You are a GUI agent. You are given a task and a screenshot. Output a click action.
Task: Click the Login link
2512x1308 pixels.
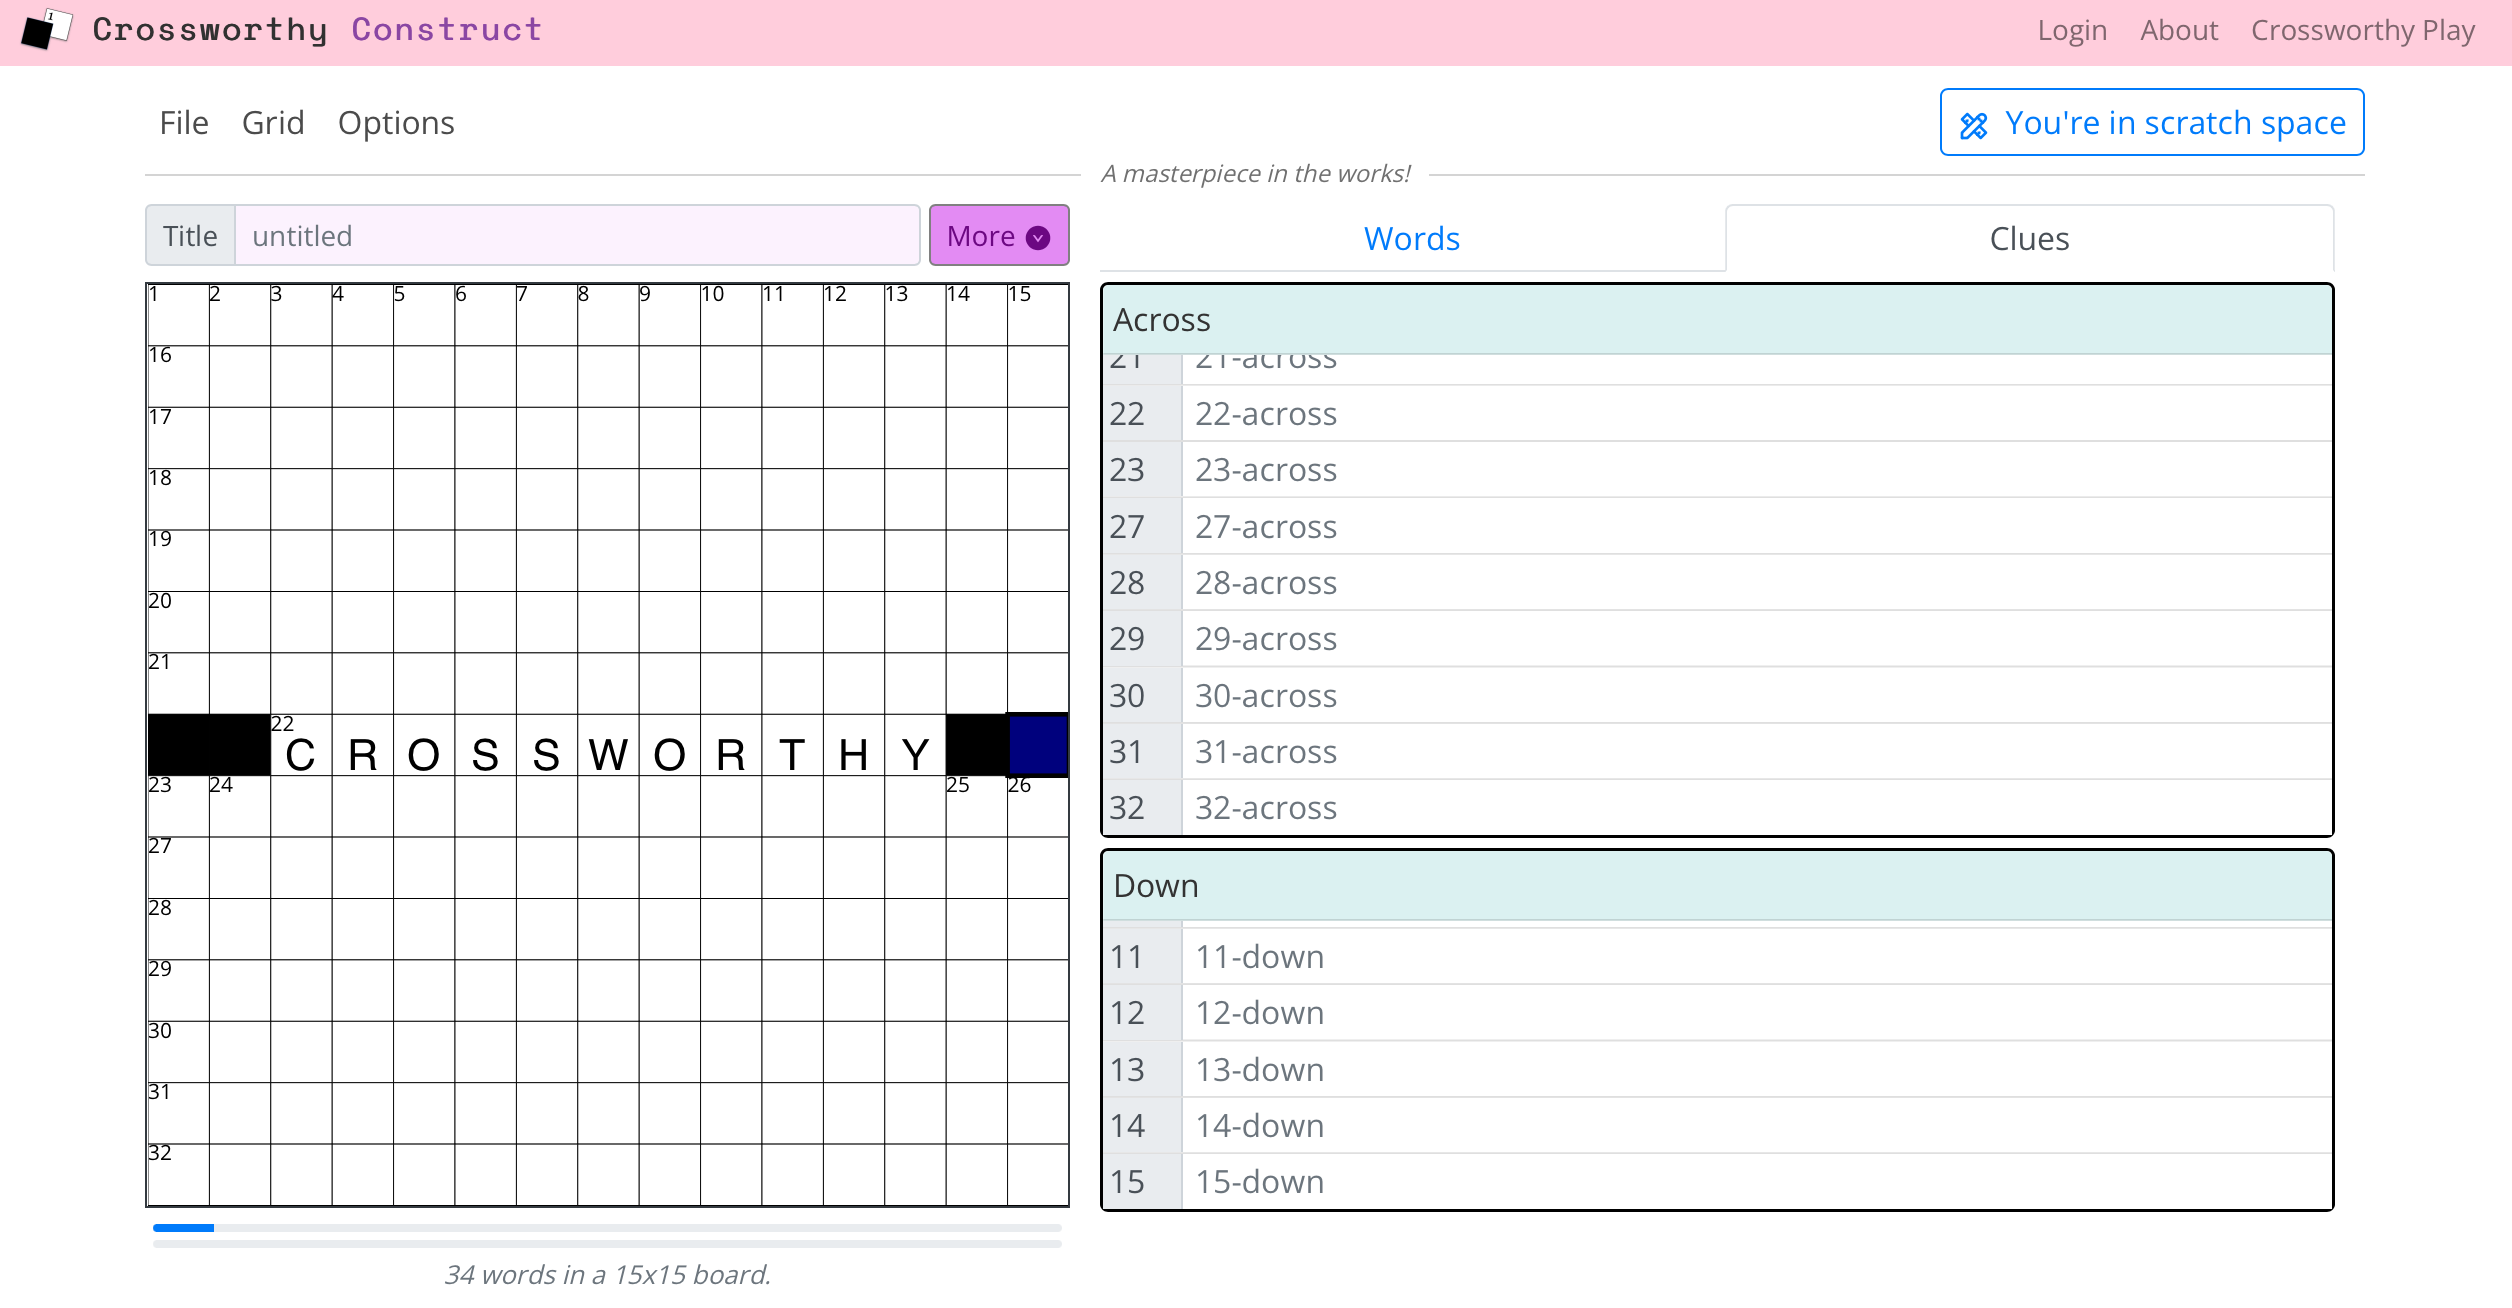[x=2071, y=30]
